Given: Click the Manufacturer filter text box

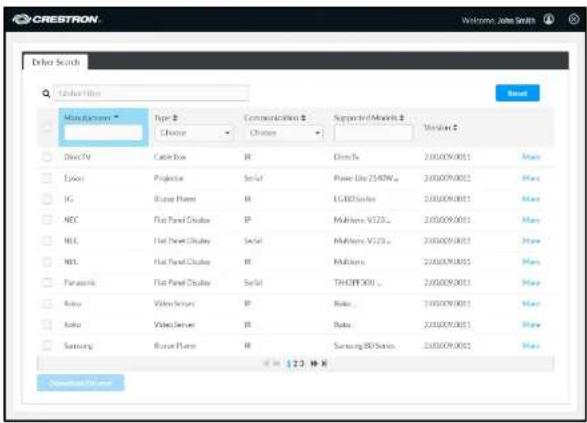Looking at the screenshot, I should pos(103,133).
